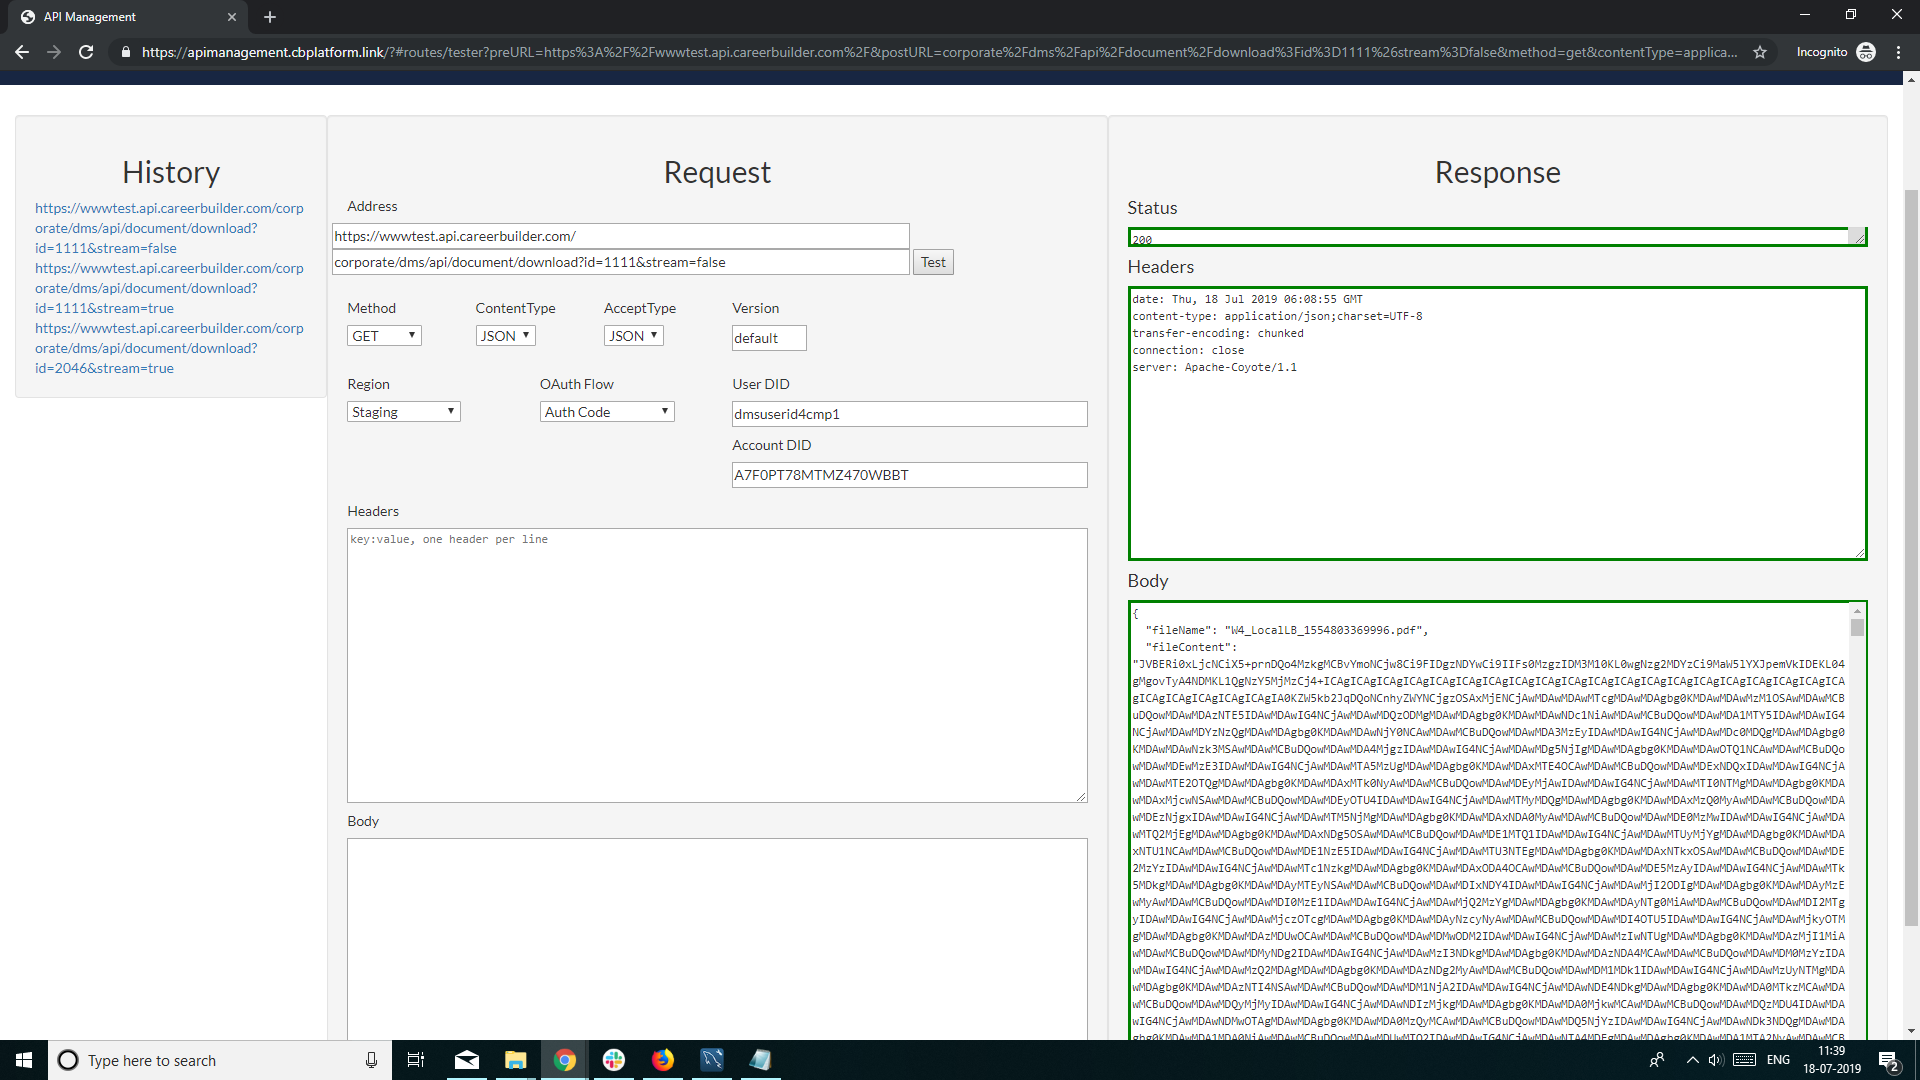Viewport: 1920px width, 1080px height.
Task: Open Firefox from the taskbar
Action: click(663, 1060)
